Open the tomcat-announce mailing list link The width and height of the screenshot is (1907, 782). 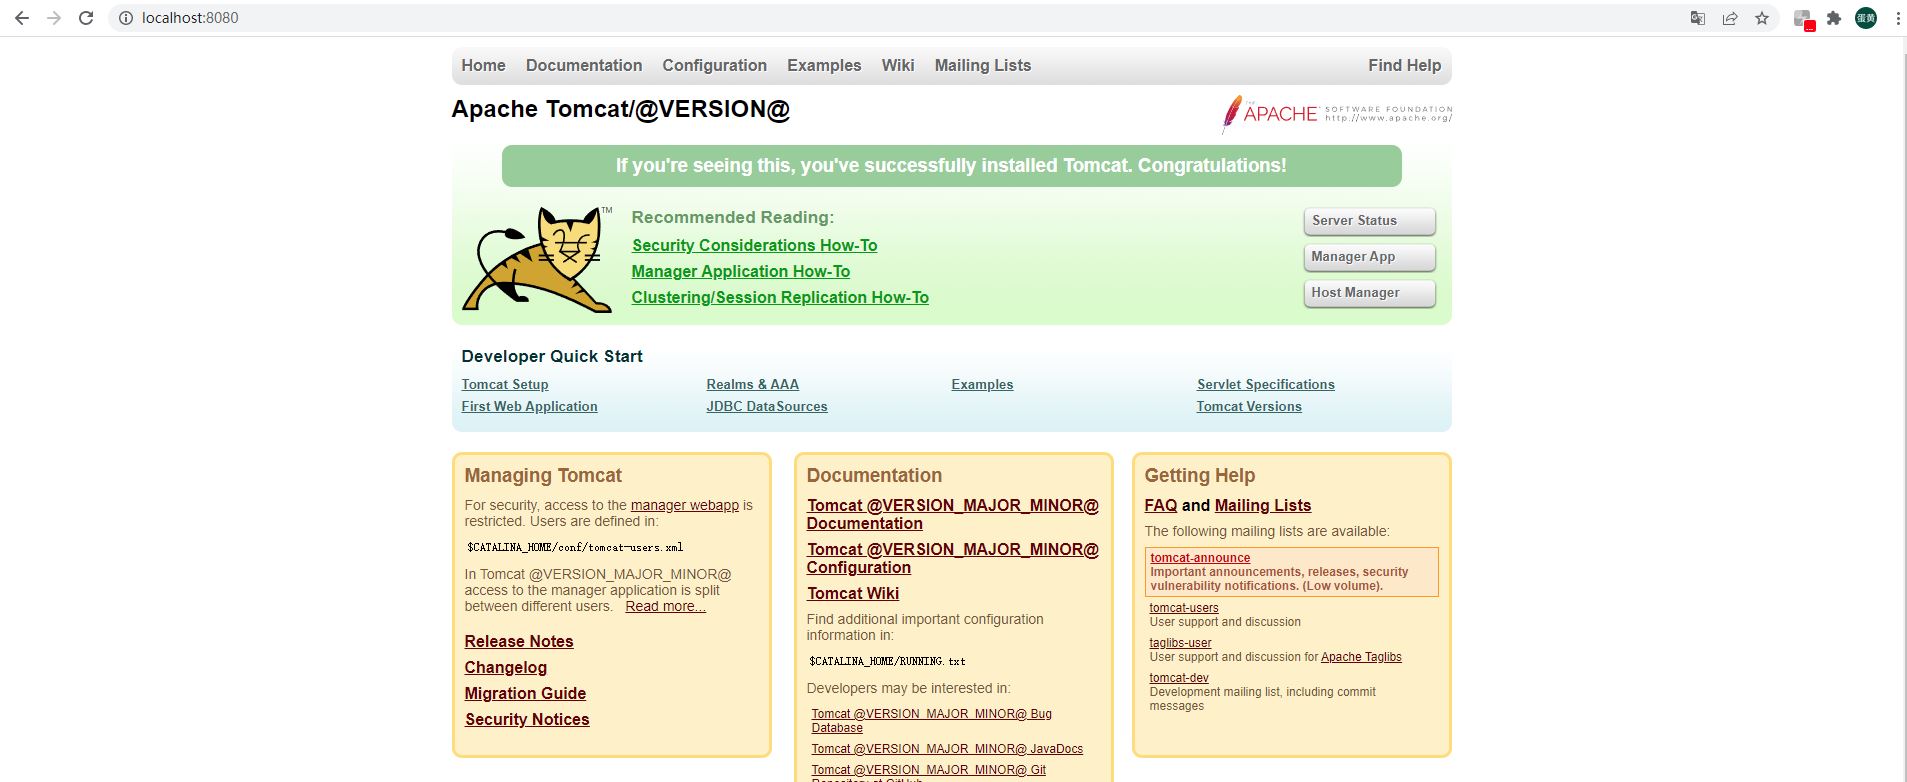tap(1200, 558)
